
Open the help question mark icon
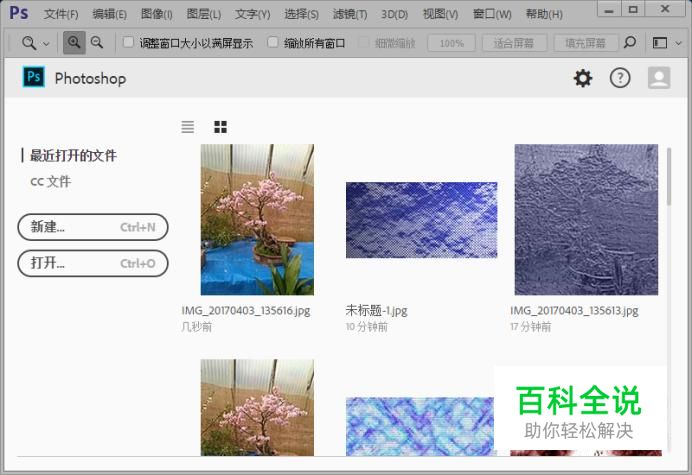(620, 78)
